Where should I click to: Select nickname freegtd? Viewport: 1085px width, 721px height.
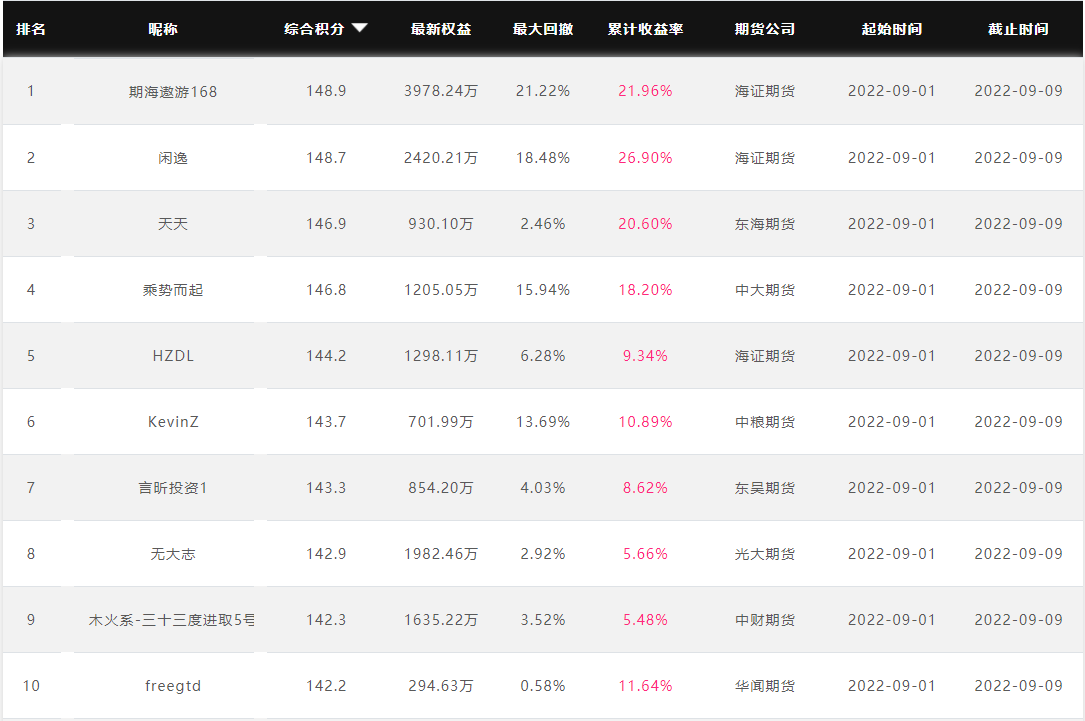pos(173,686)
